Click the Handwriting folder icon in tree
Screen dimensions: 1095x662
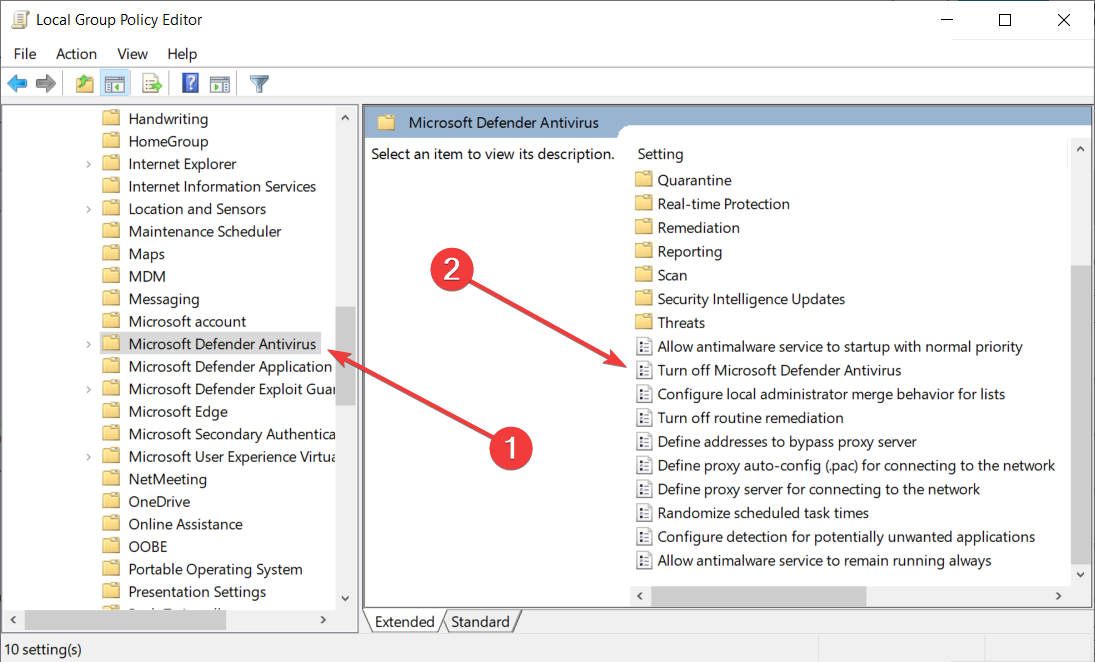tap(111, 118)
